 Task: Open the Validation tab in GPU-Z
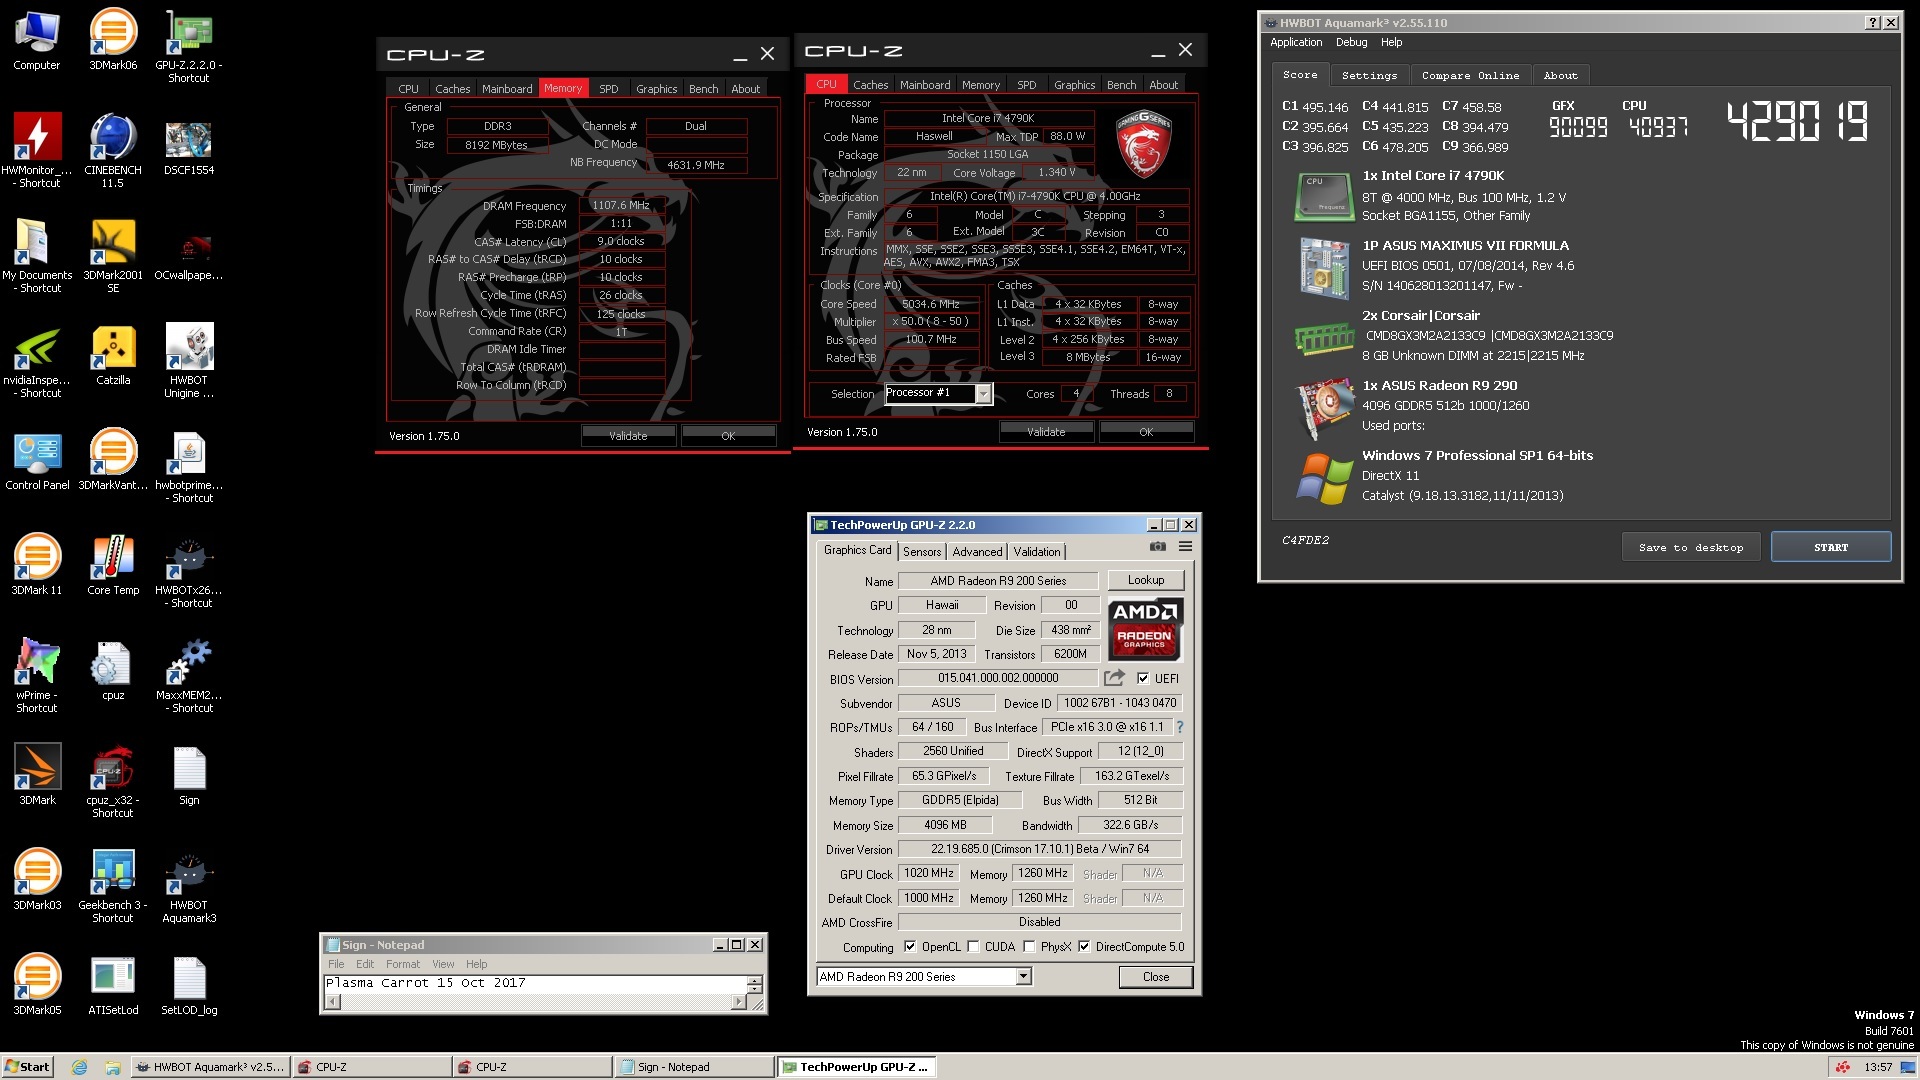[x=1036, y=551]
